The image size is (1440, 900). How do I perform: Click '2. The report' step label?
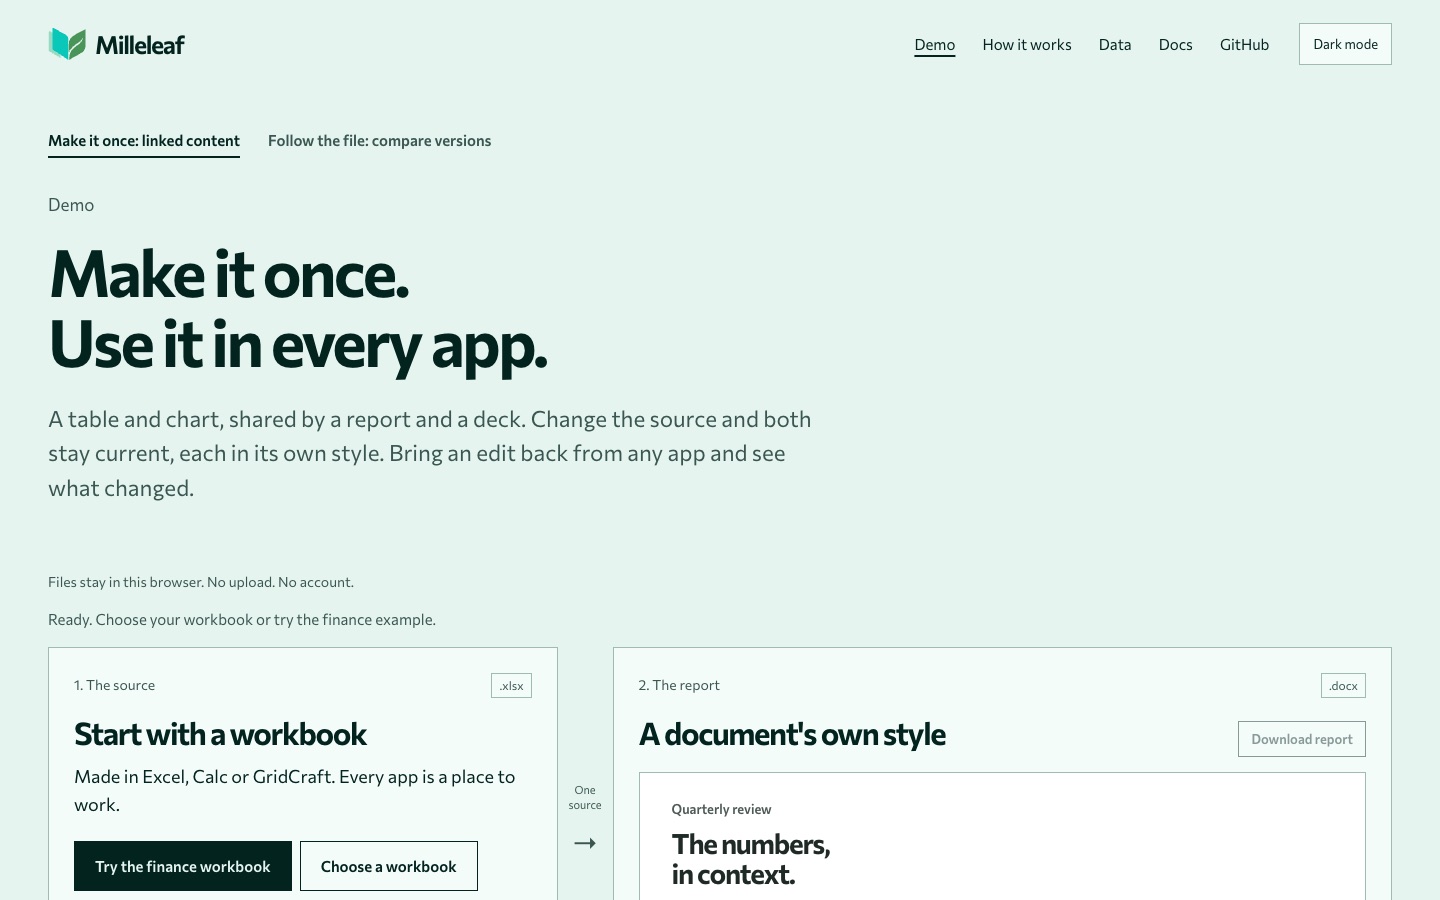click(679, 685)
